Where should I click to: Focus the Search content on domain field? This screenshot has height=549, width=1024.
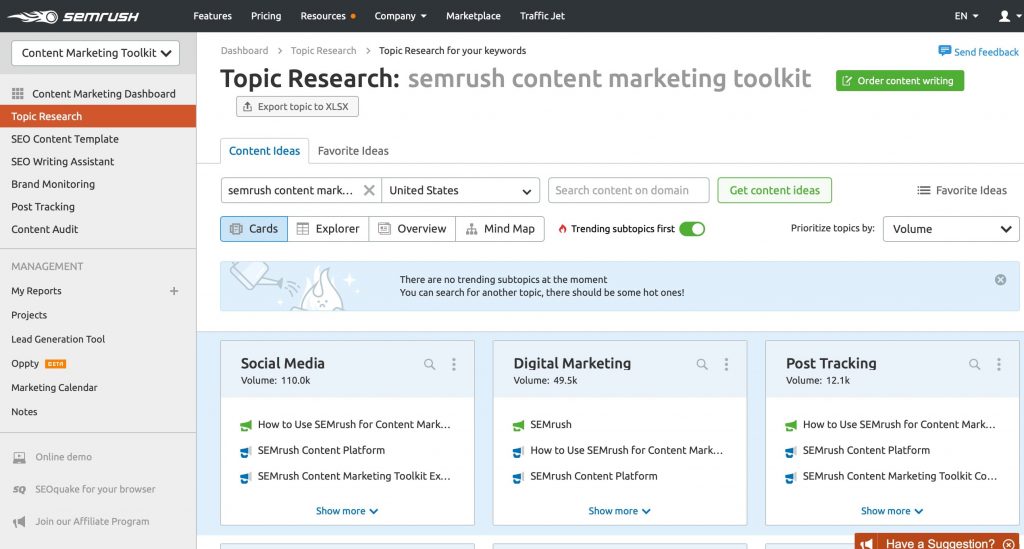(628, 191)
